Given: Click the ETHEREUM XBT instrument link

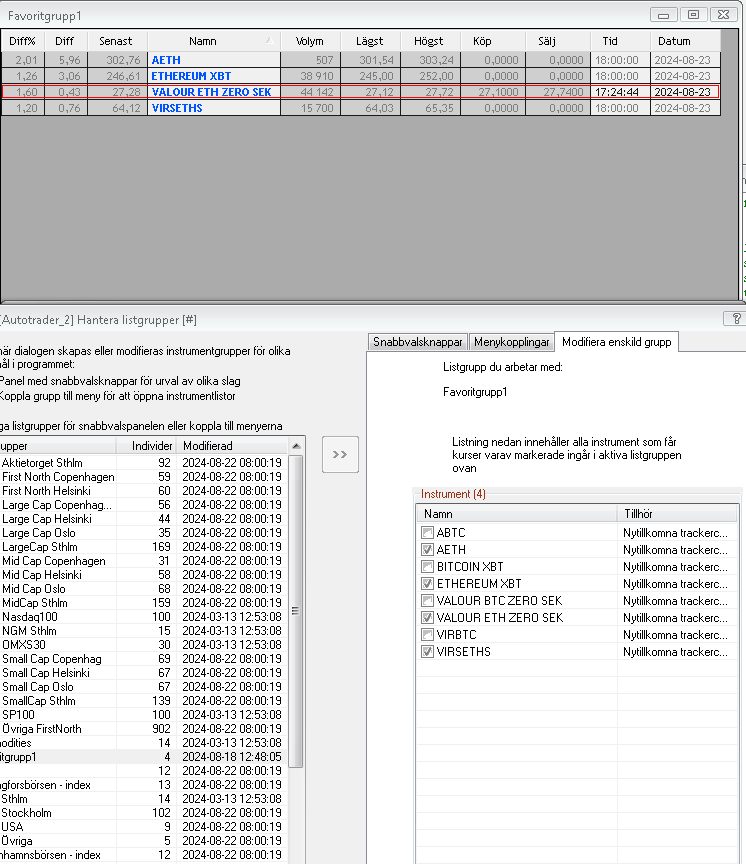Looking at the screenshot, I should pos(191,76).
